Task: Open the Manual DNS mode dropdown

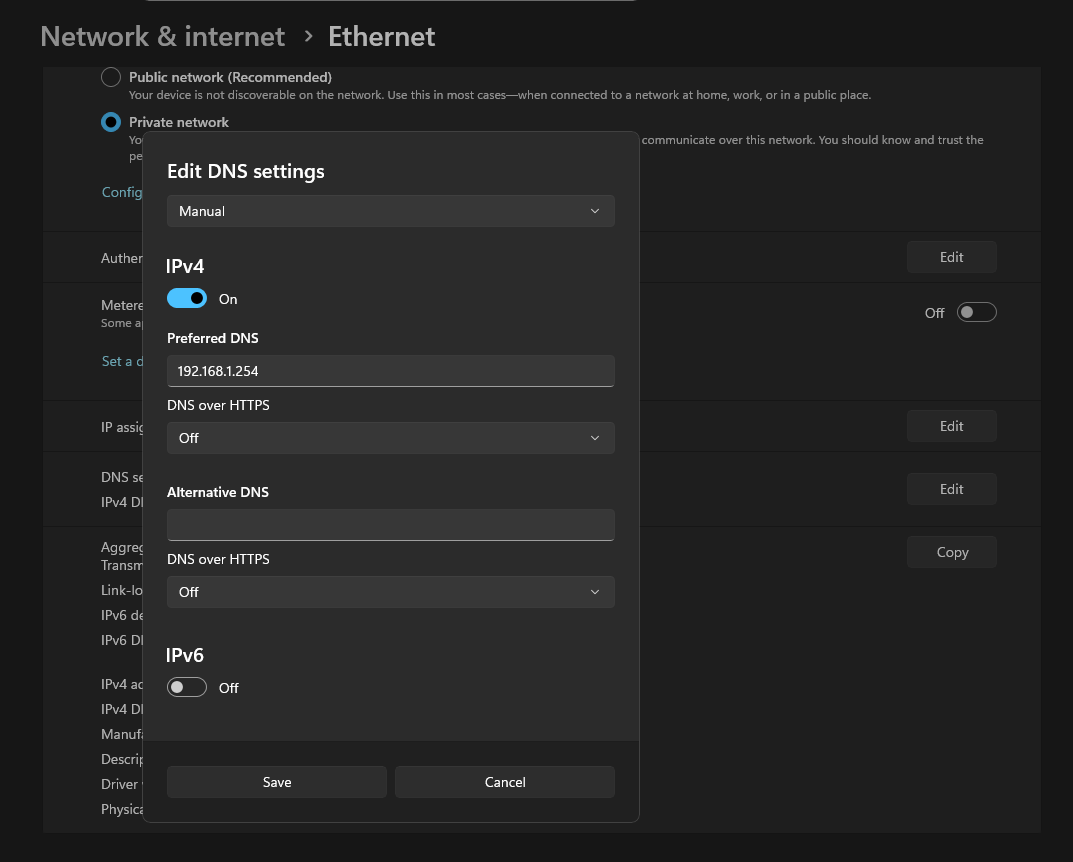Action: tap(390, 211)
